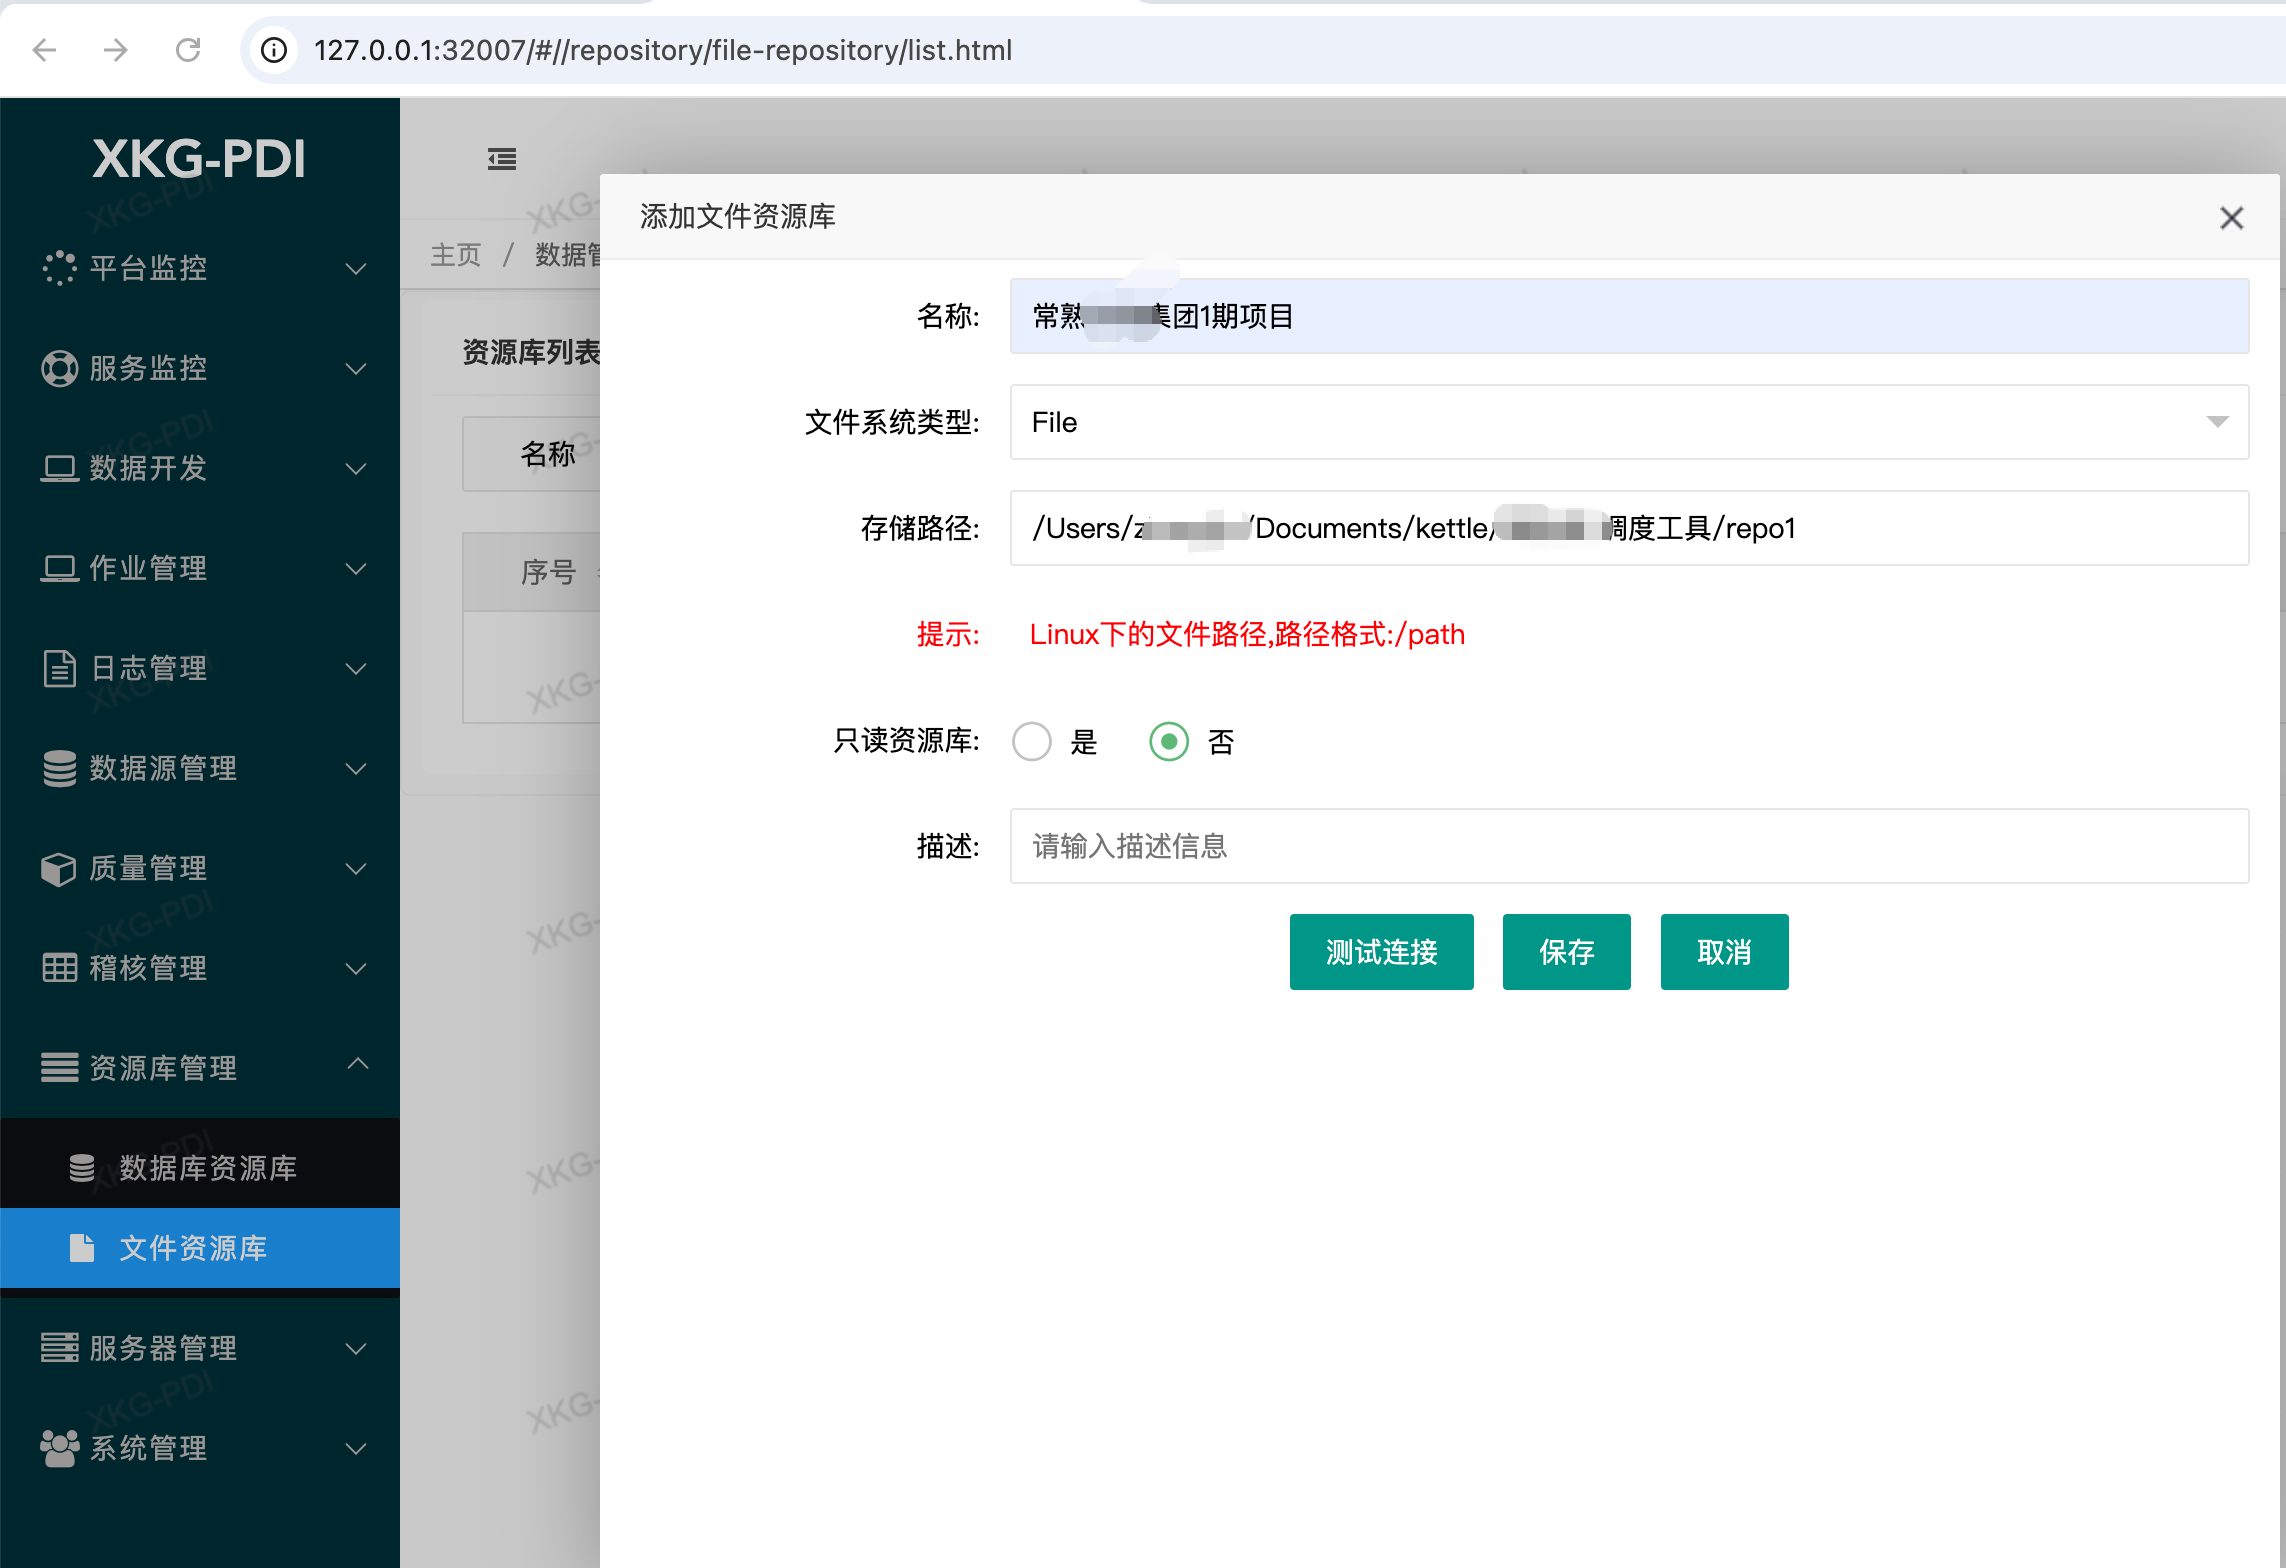Open the 文件系统类型 File dropdown

tap(2220, 422)
